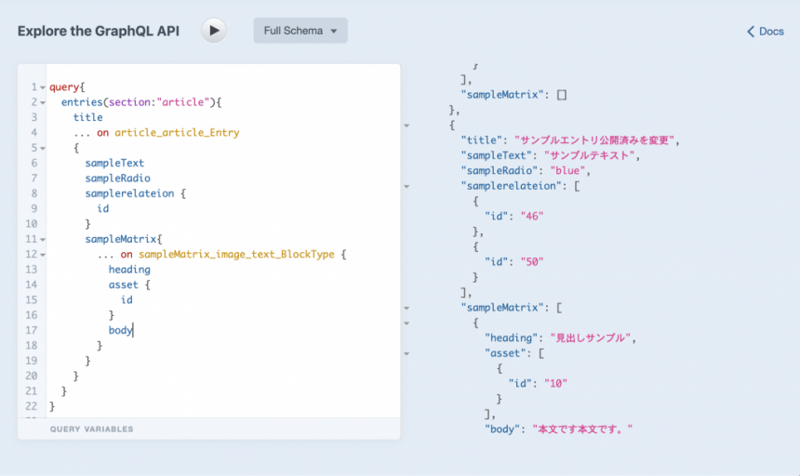Place cursor after body on line 17
Viewport: 800px width, 476px height.
tap(133, 330)
